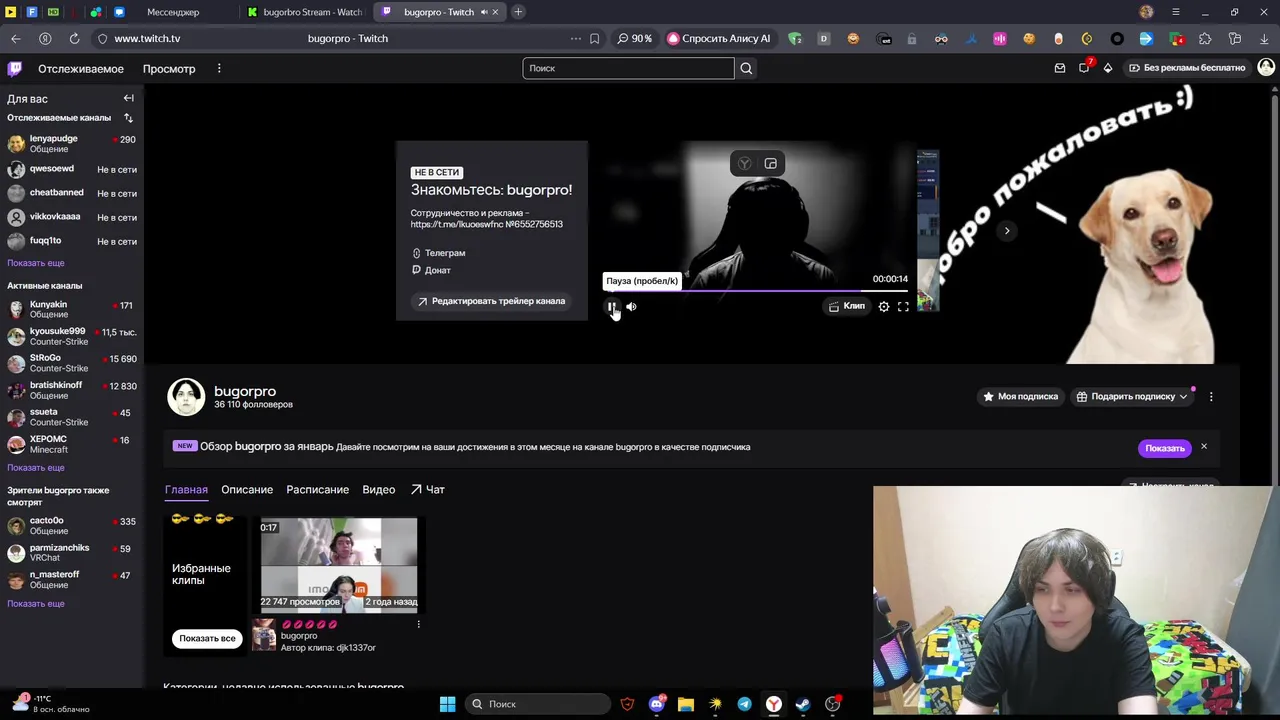
Task: Open fuqq1to channel in sidebar
Action: click(72, 241)
